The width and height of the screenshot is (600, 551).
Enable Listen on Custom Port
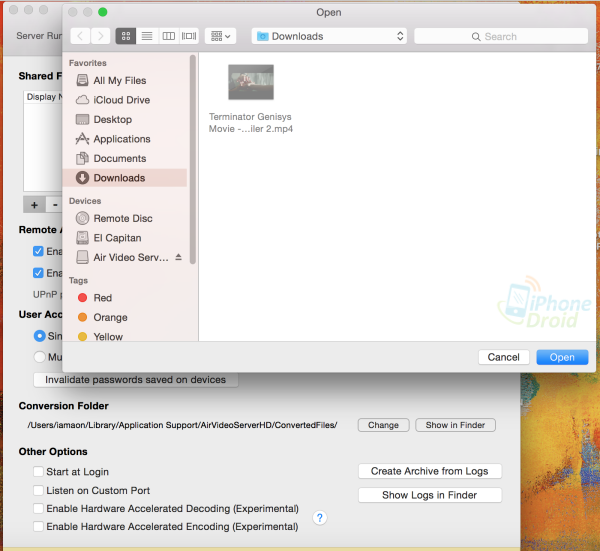38,490
